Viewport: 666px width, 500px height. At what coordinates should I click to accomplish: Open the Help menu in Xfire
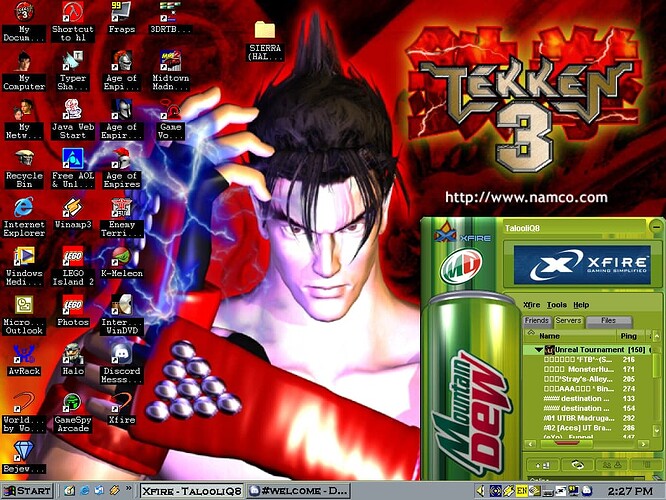(x=581, y=305)
